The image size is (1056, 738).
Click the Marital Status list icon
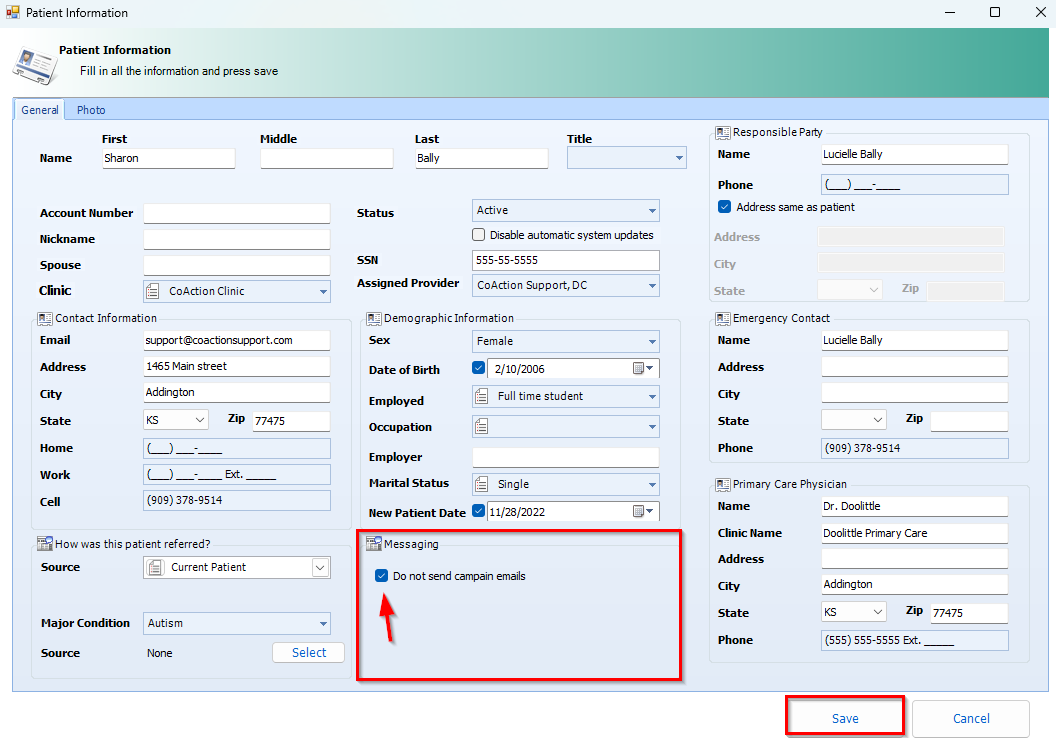pos(482,484)
